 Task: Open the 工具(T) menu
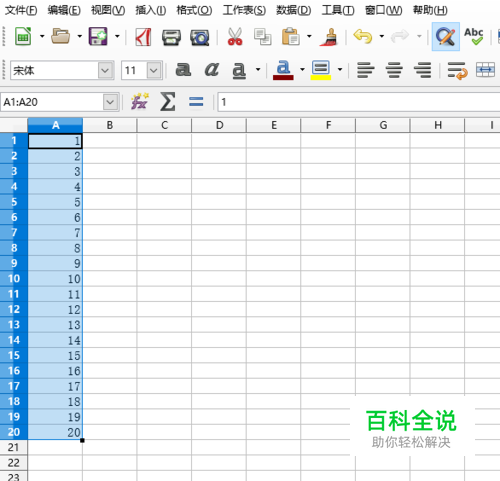click(338, 10)
